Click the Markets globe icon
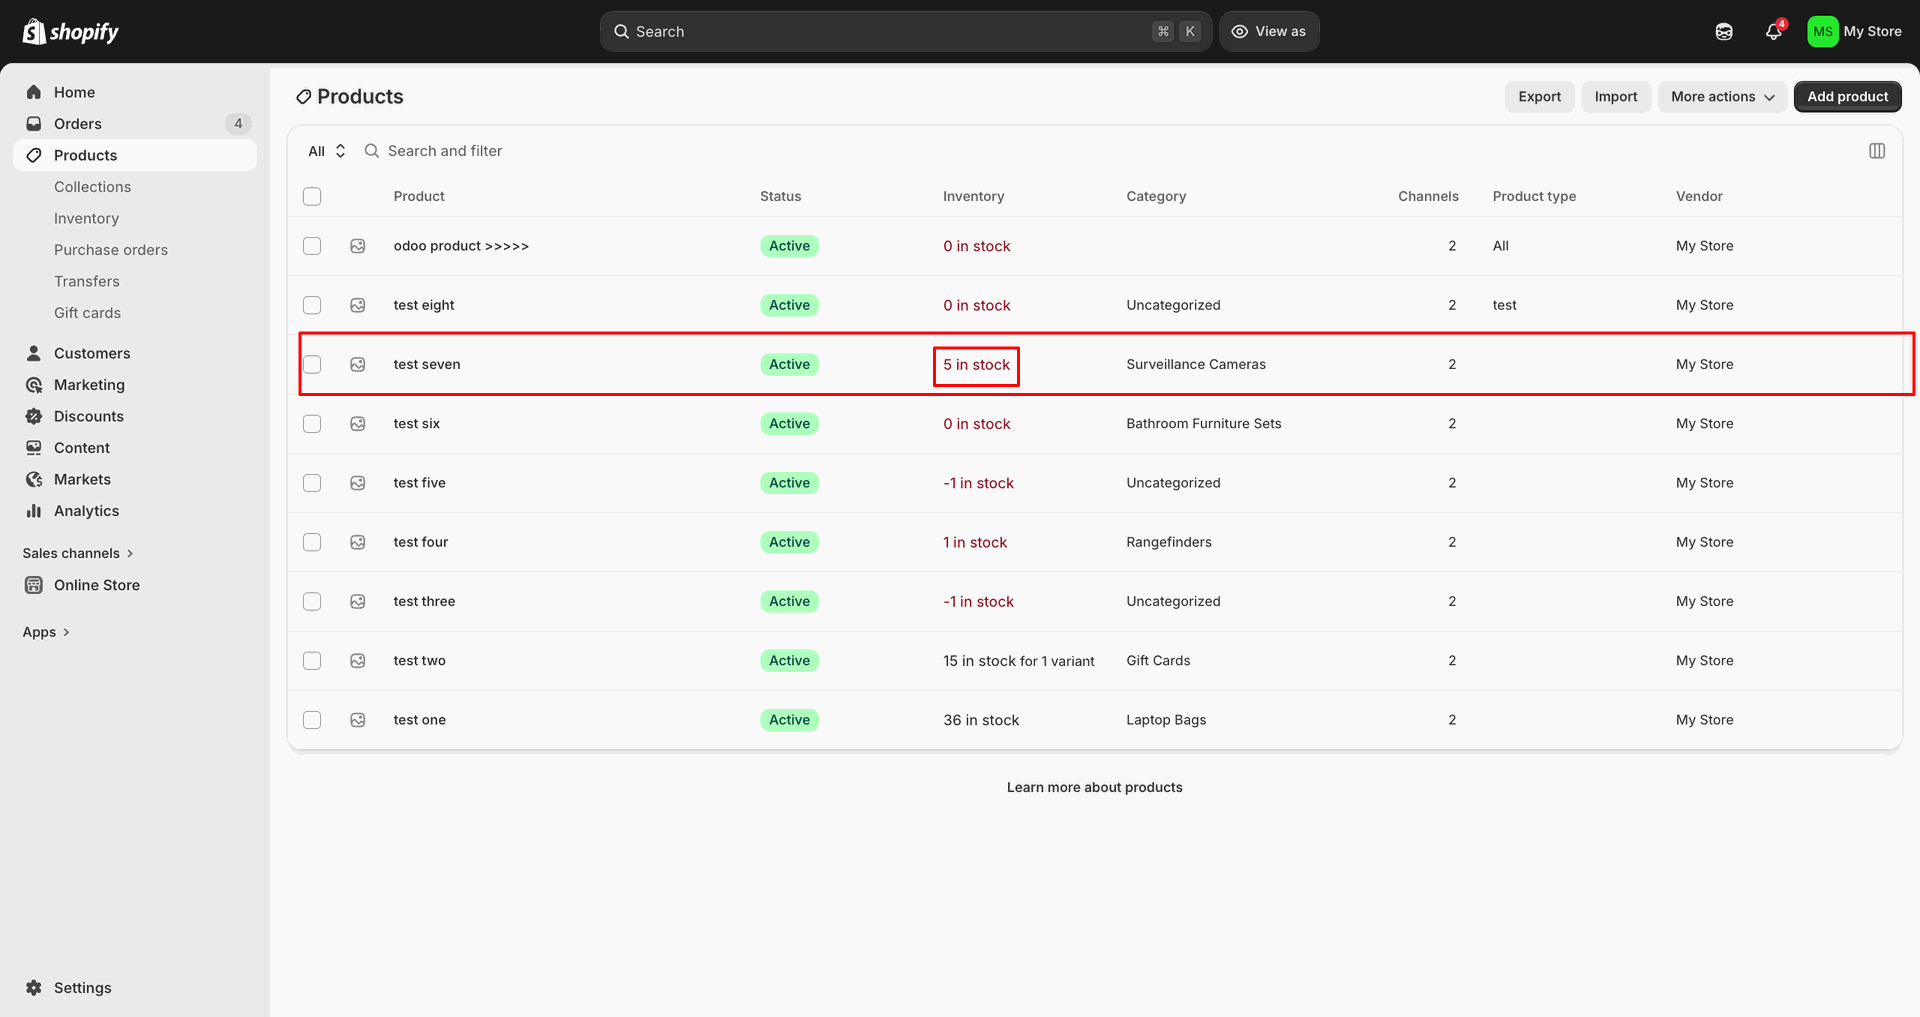 click(34, 479)
